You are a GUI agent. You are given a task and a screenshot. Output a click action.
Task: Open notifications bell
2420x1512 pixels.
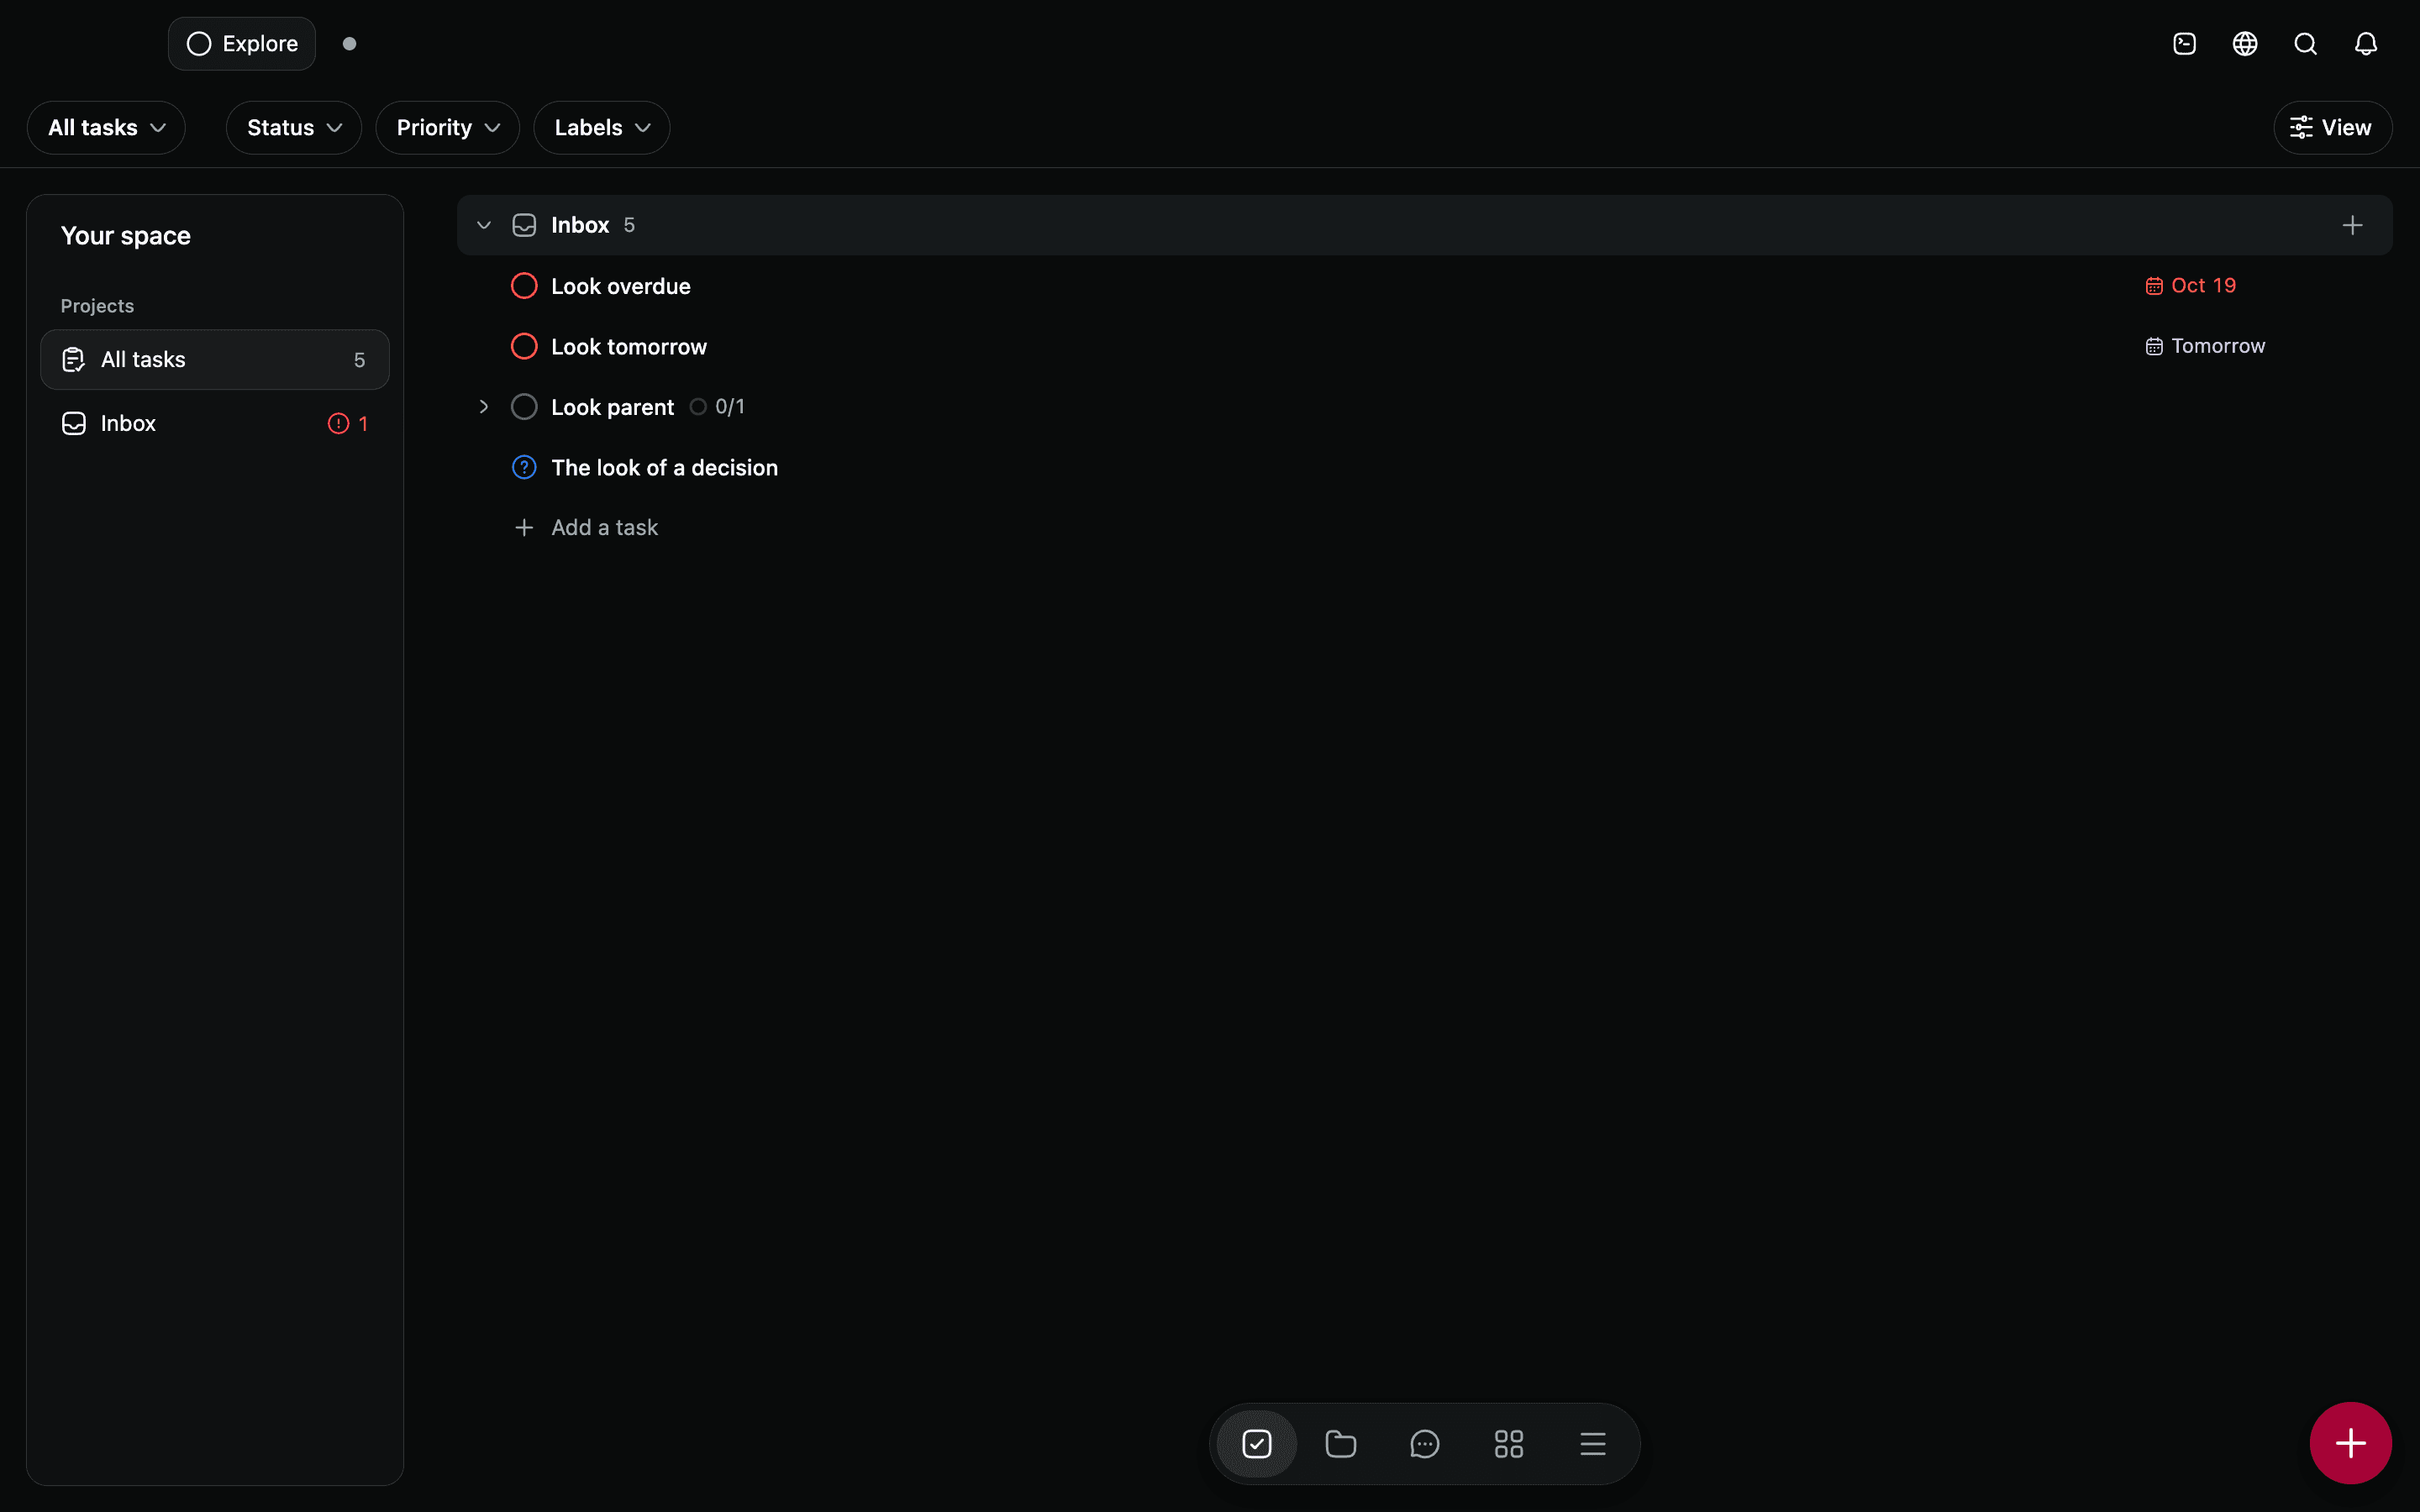(2365, 44)
